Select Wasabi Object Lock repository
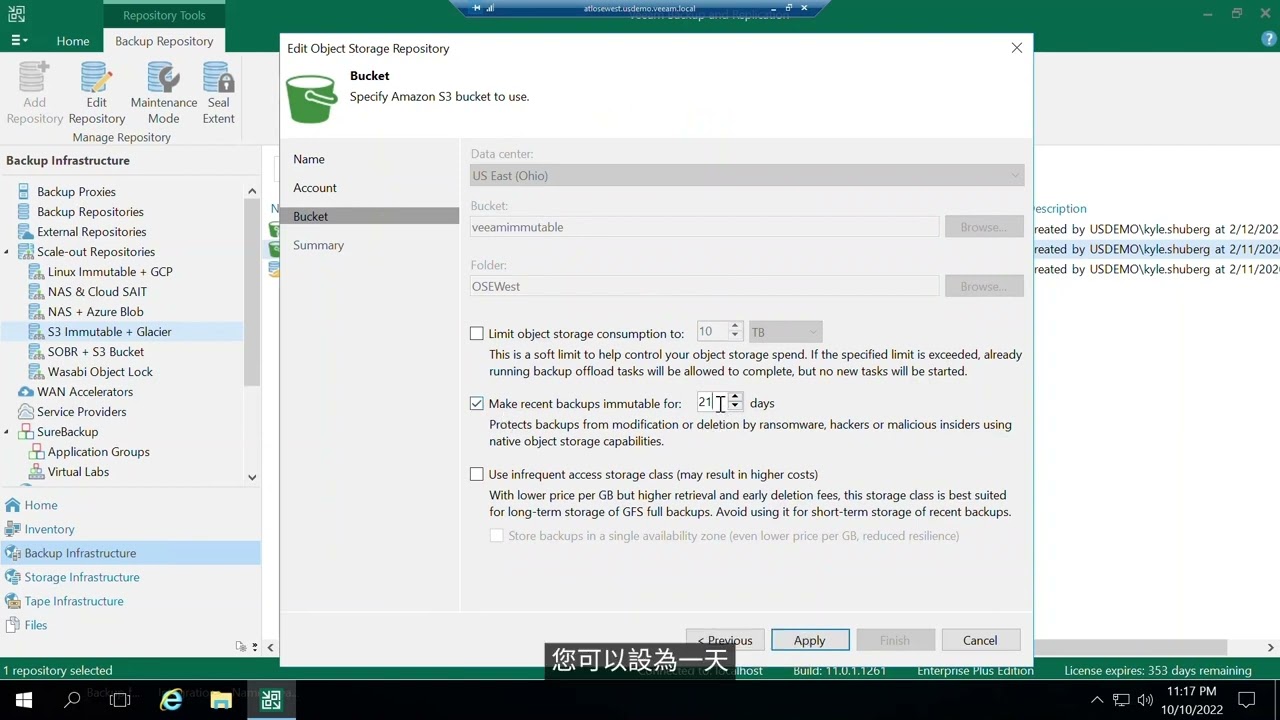The height and width of the screenshot is (720, 1280). coord(100,371)
